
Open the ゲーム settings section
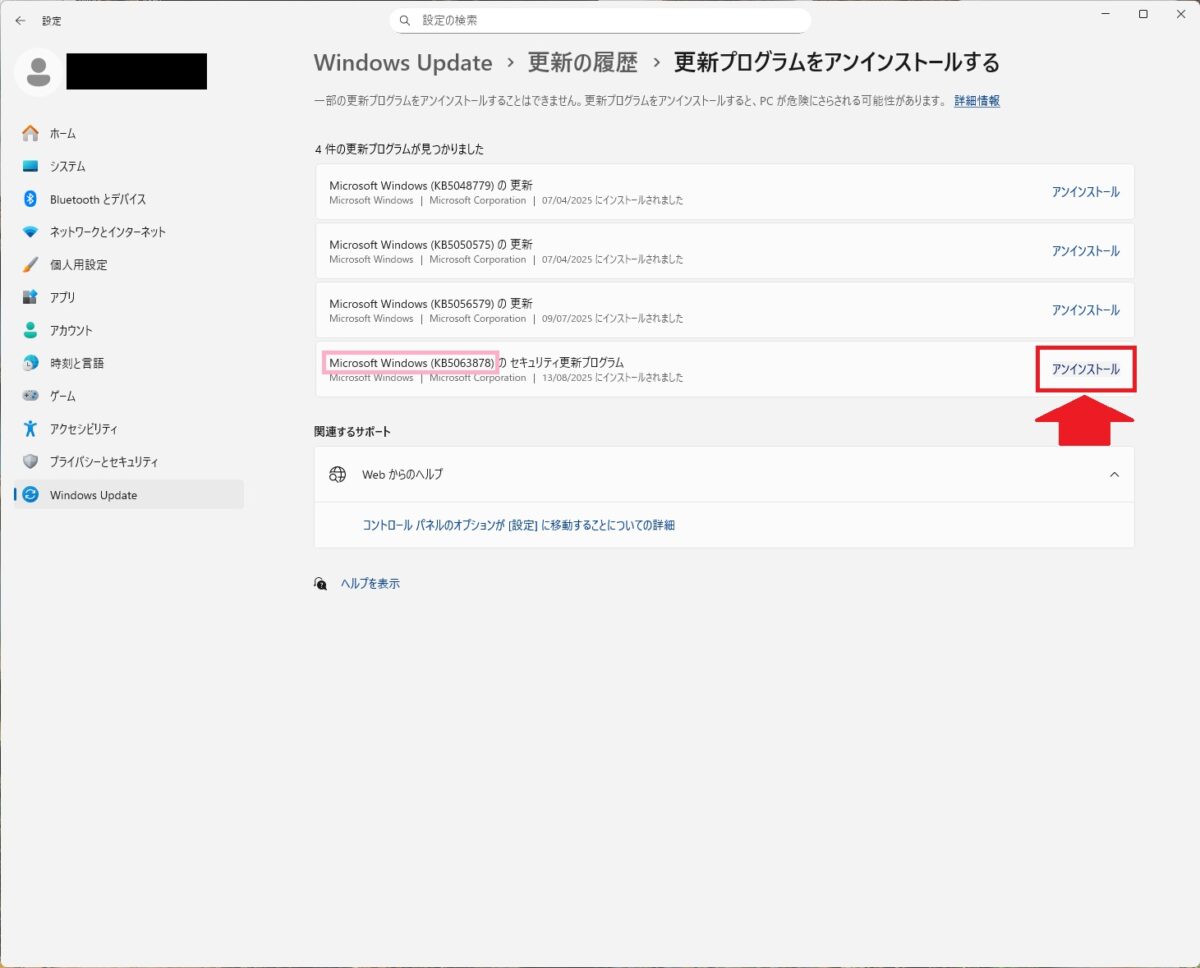pyautogui.click(x=62, y=395)
